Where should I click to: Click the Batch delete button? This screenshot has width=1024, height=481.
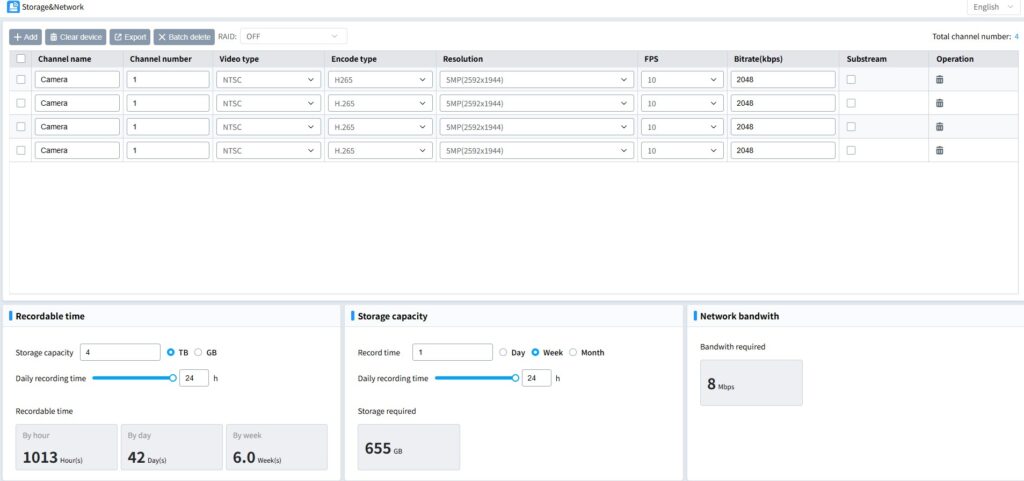coord(184,37)
